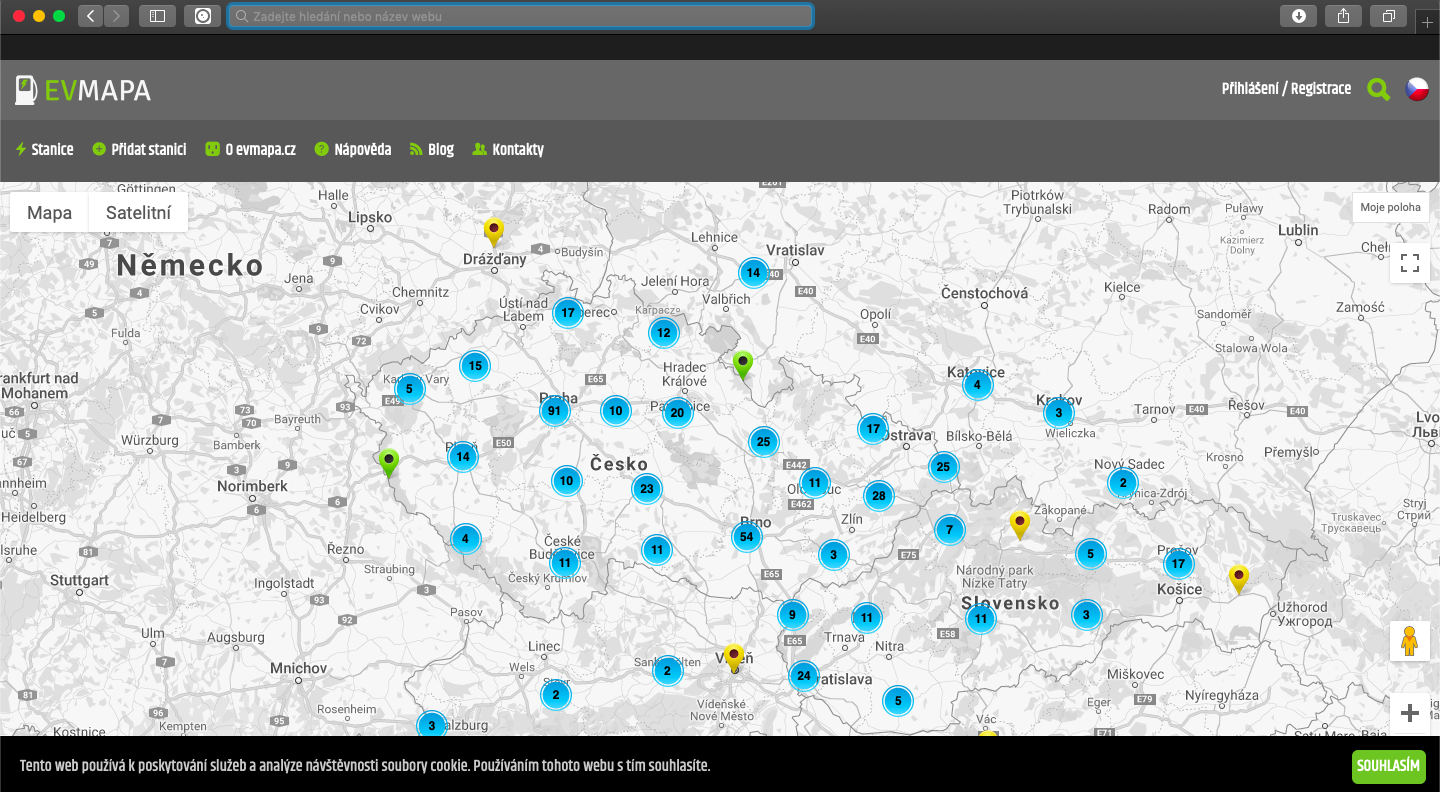This screenshot has width=1440, height=792.
Task: Zoom in the map with the plus button
Action: [1410, 713]
